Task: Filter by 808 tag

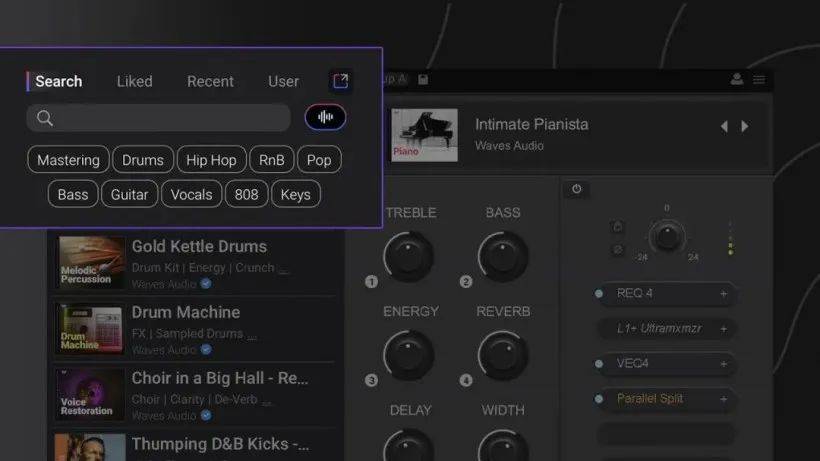Action: coord(246,194)
